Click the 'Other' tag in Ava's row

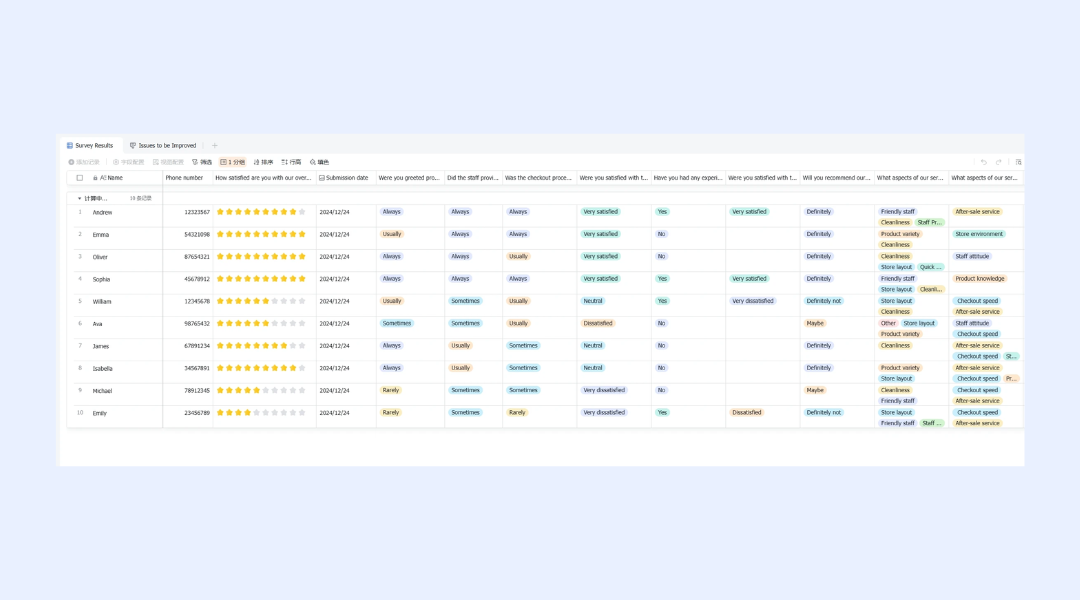click(x=889, y=323)
